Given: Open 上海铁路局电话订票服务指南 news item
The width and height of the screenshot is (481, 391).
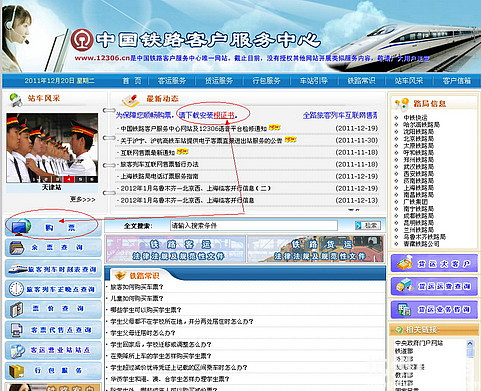Looking at the screenshot, I should coord(159,176).
